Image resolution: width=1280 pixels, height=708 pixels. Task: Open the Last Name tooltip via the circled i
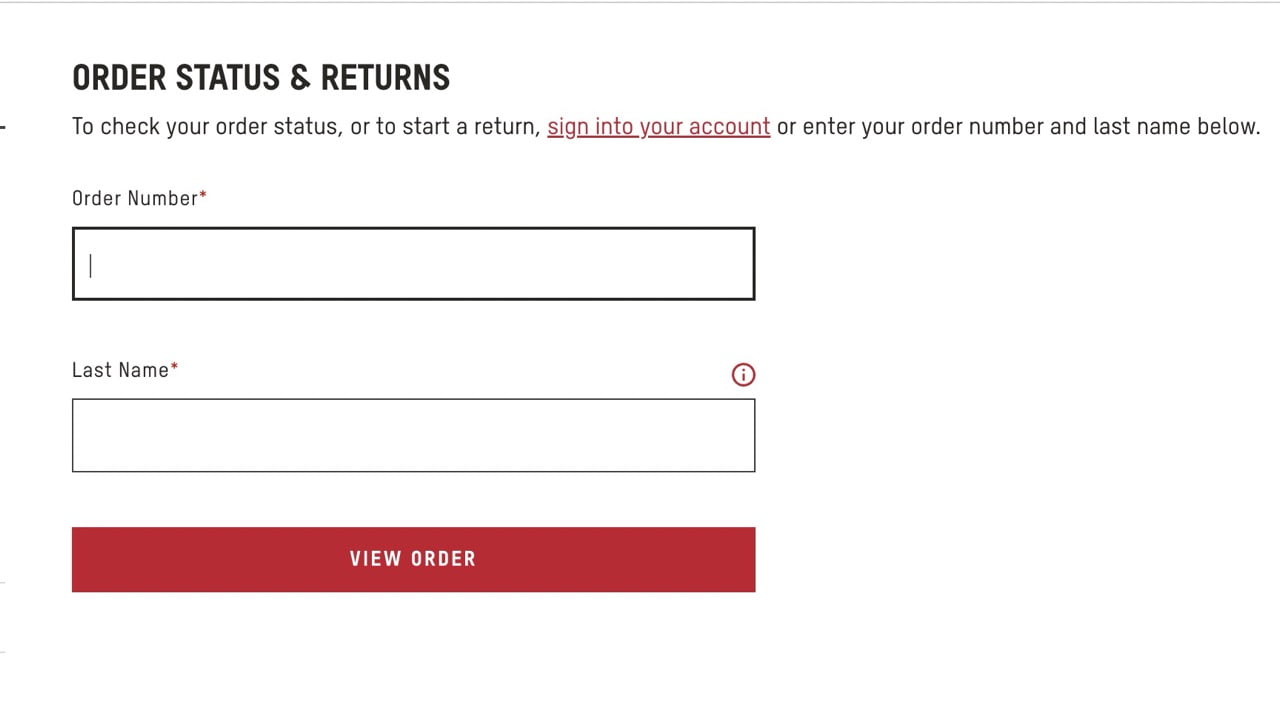pos(743,374)
